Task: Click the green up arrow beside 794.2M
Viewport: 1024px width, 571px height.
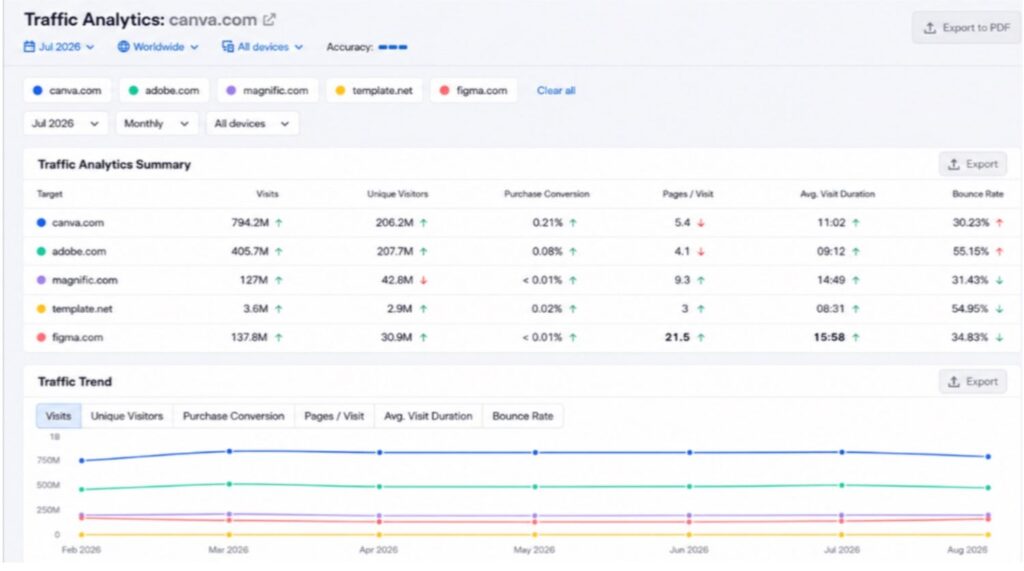Action: tap(279, 223)
